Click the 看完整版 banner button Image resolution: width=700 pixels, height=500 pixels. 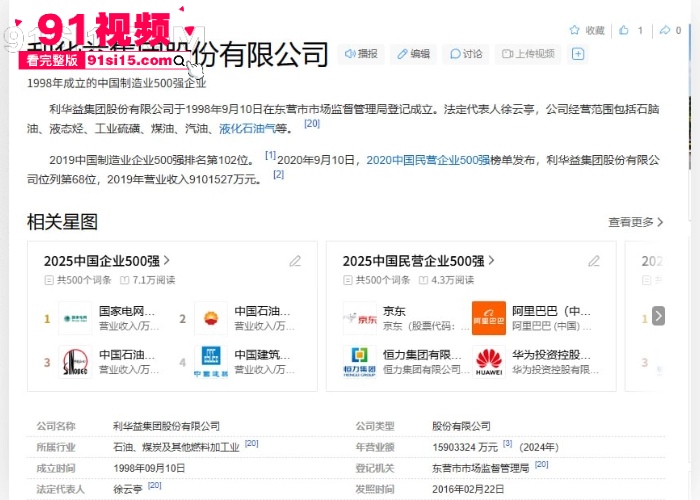pyautogui.click(x=52, y=60)
